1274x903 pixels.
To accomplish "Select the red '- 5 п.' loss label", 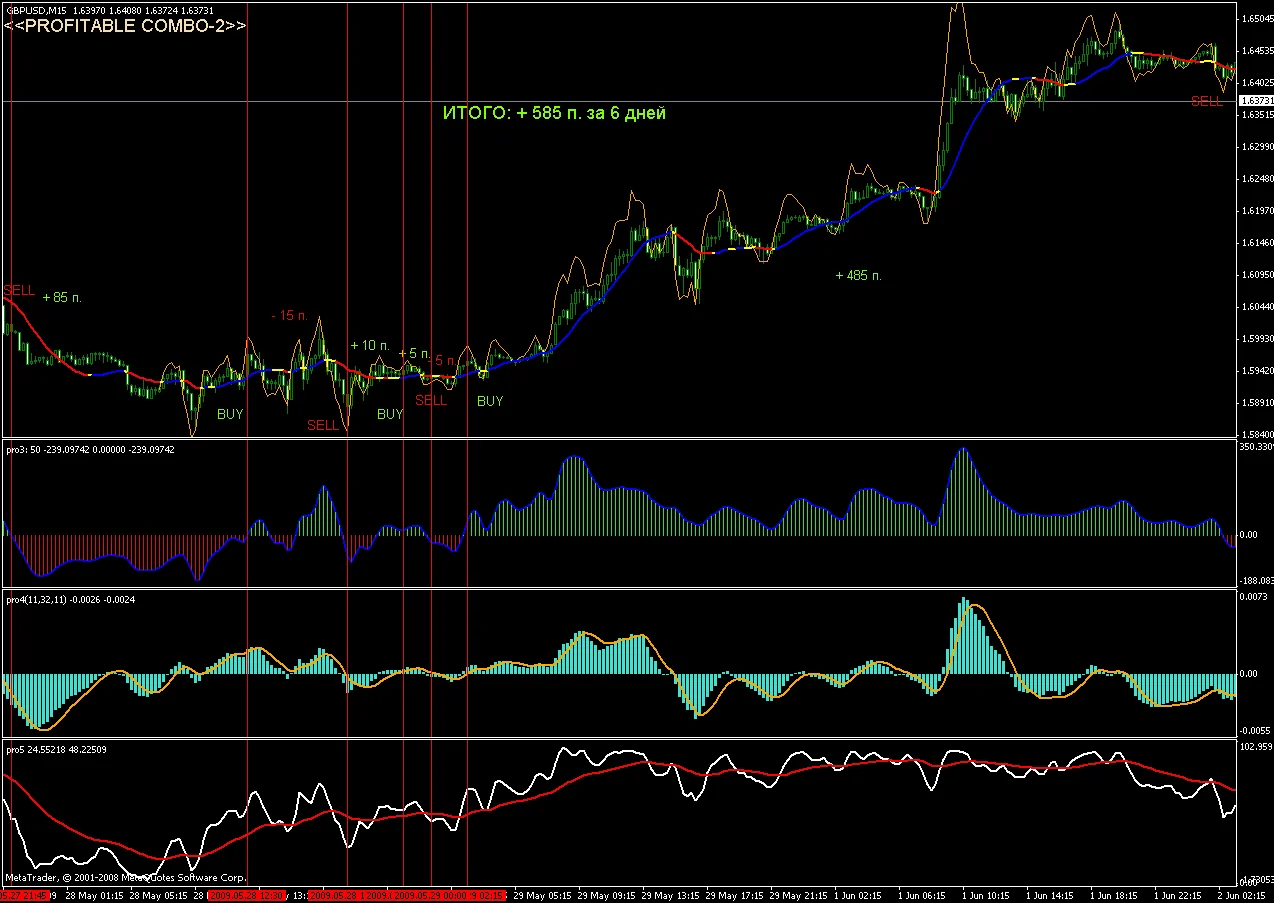I will pos(441,361).
